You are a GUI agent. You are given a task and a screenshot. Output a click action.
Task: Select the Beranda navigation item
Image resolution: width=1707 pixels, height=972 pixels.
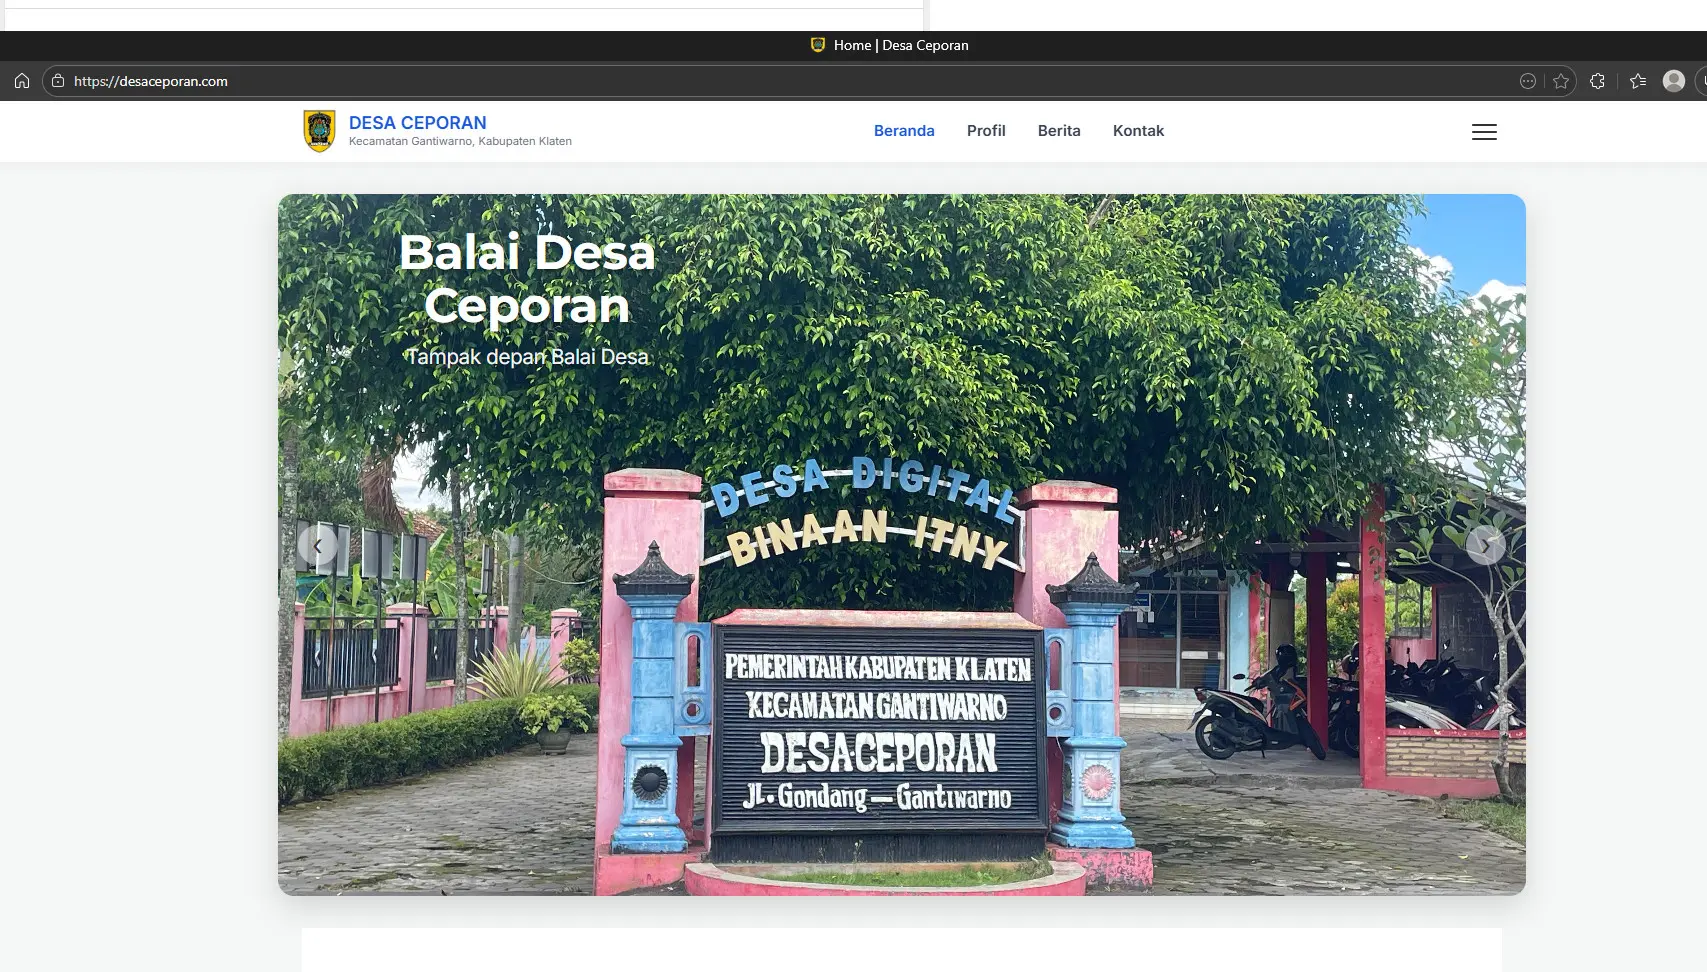click(x=904, y=131)
